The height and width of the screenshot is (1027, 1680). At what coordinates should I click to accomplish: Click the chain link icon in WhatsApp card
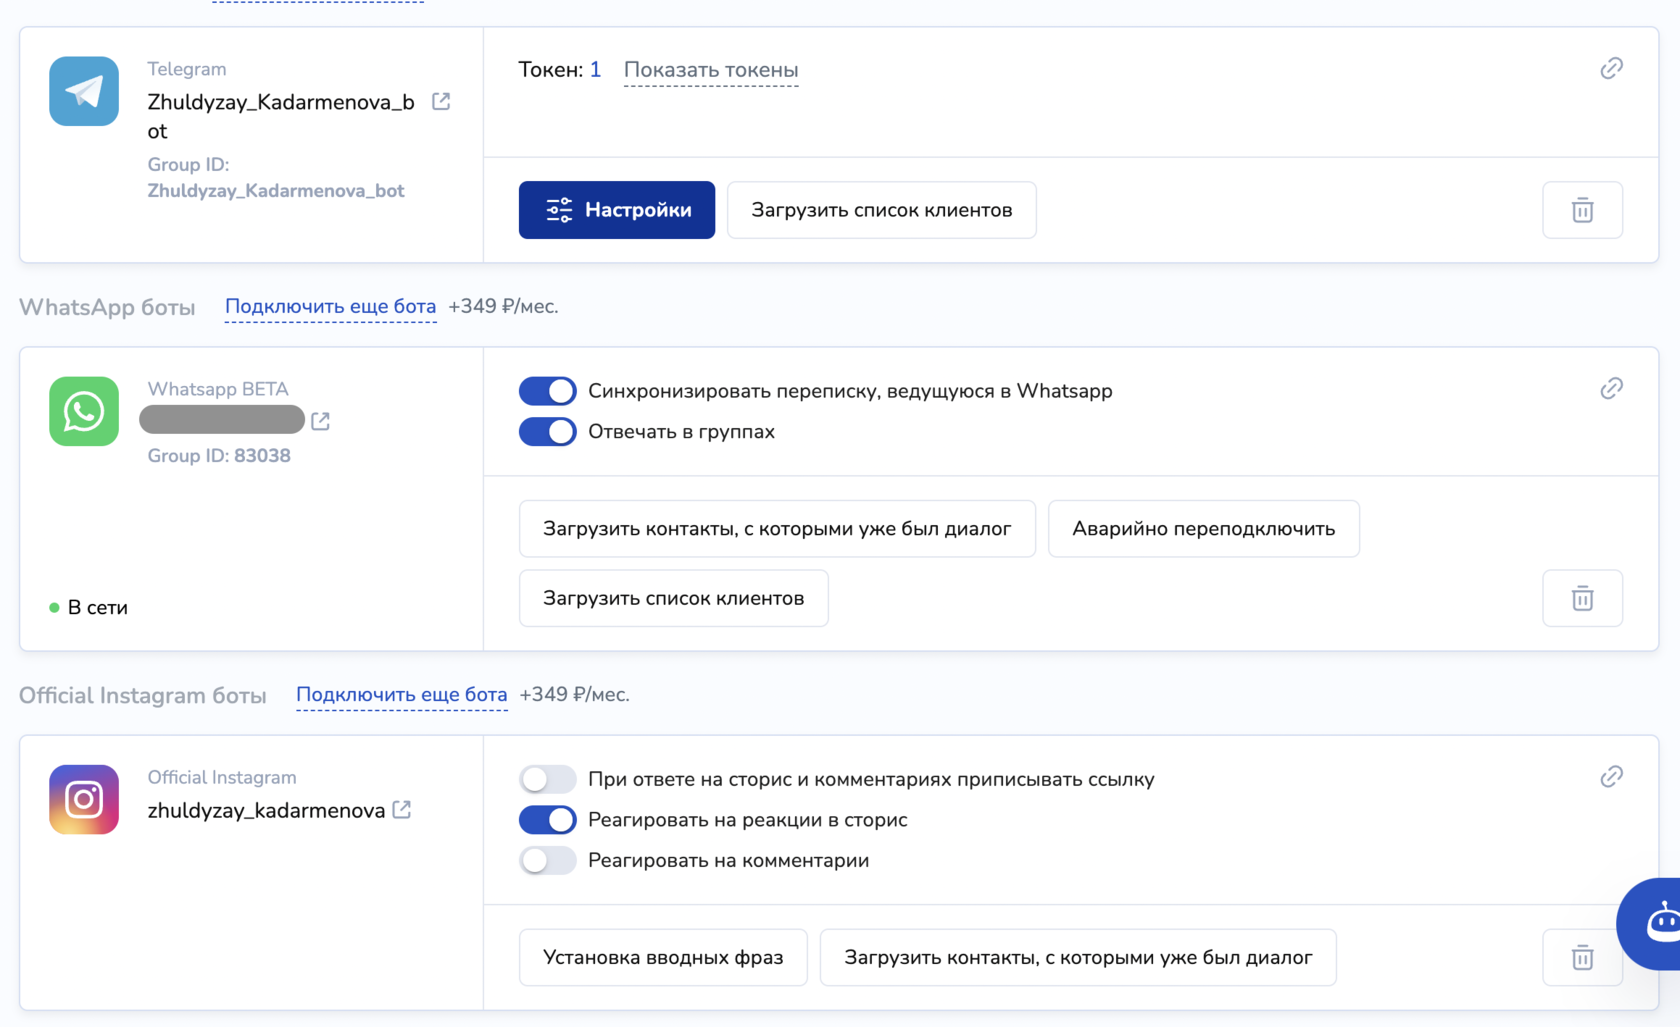point(1611,388)
